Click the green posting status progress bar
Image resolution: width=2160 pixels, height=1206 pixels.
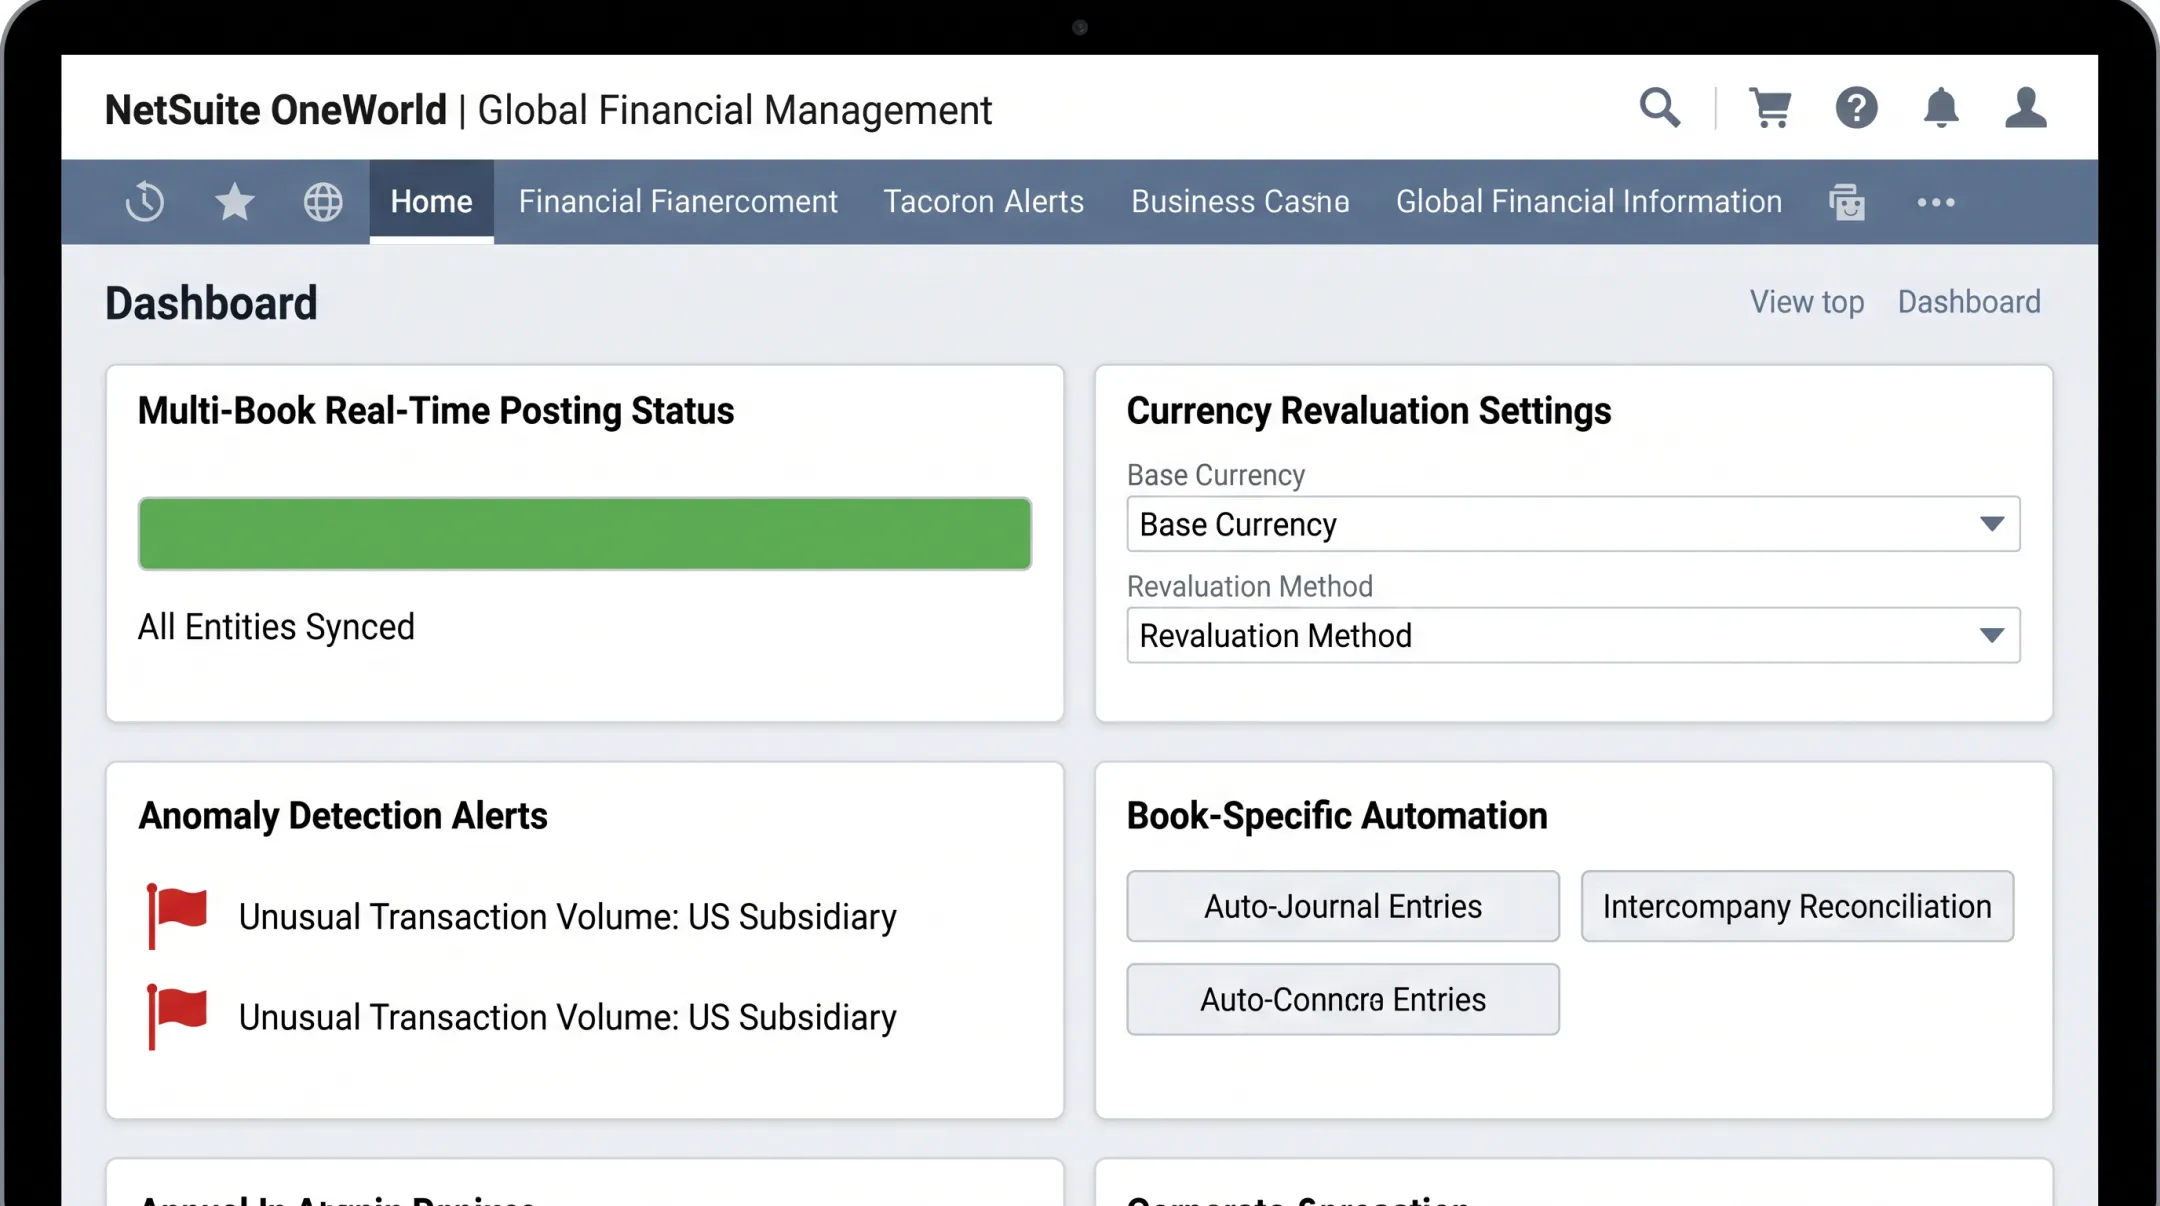pyautogui.click(x=585, y=533)
